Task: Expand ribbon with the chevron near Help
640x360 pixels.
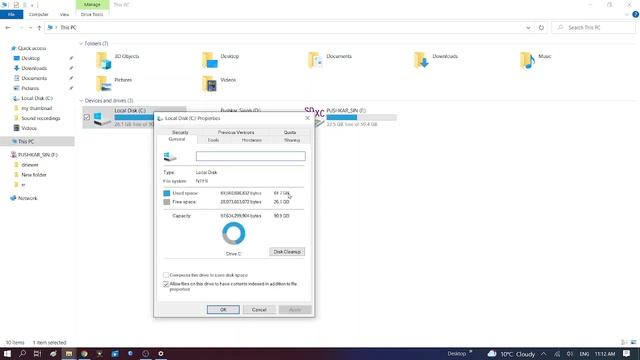Action: click(627, 14)
